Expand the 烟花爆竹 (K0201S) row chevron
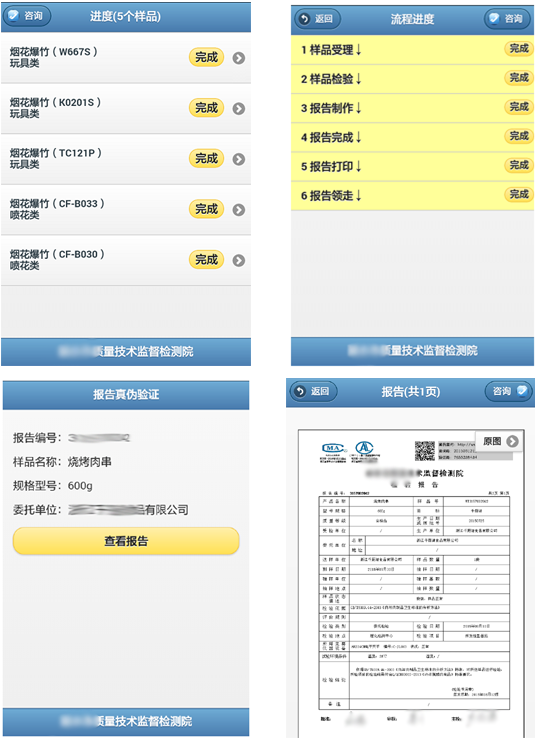This screenshot has width=535, height=739. coord(239,108)
